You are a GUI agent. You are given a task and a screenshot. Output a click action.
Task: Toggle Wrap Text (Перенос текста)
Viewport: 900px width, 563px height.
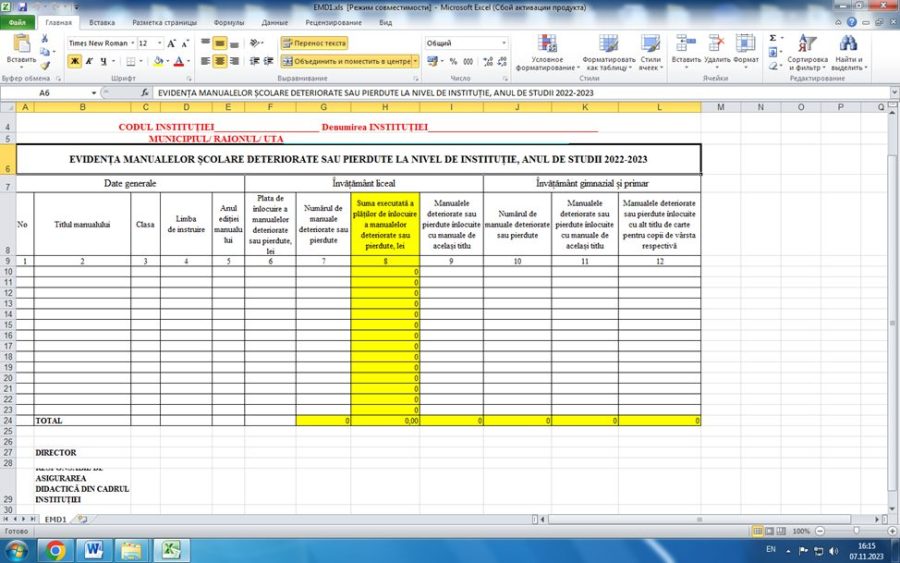pyautogui.click(x=314, y=43)
